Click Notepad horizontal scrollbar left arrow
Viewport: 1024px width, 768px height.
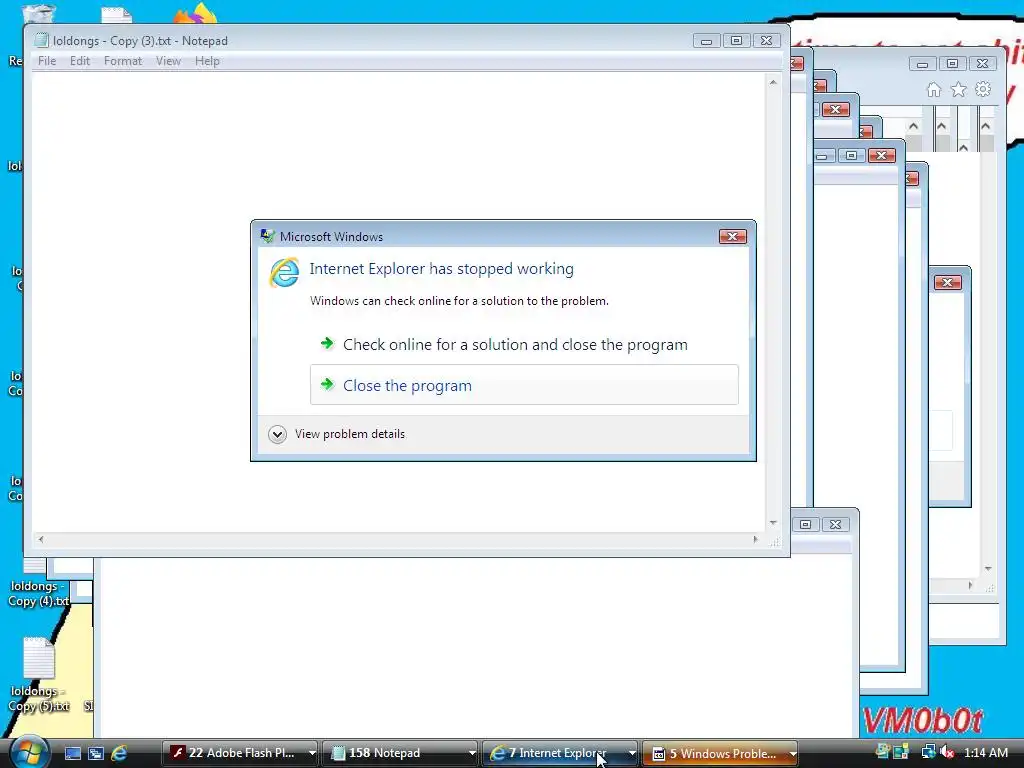pos(40,539)
